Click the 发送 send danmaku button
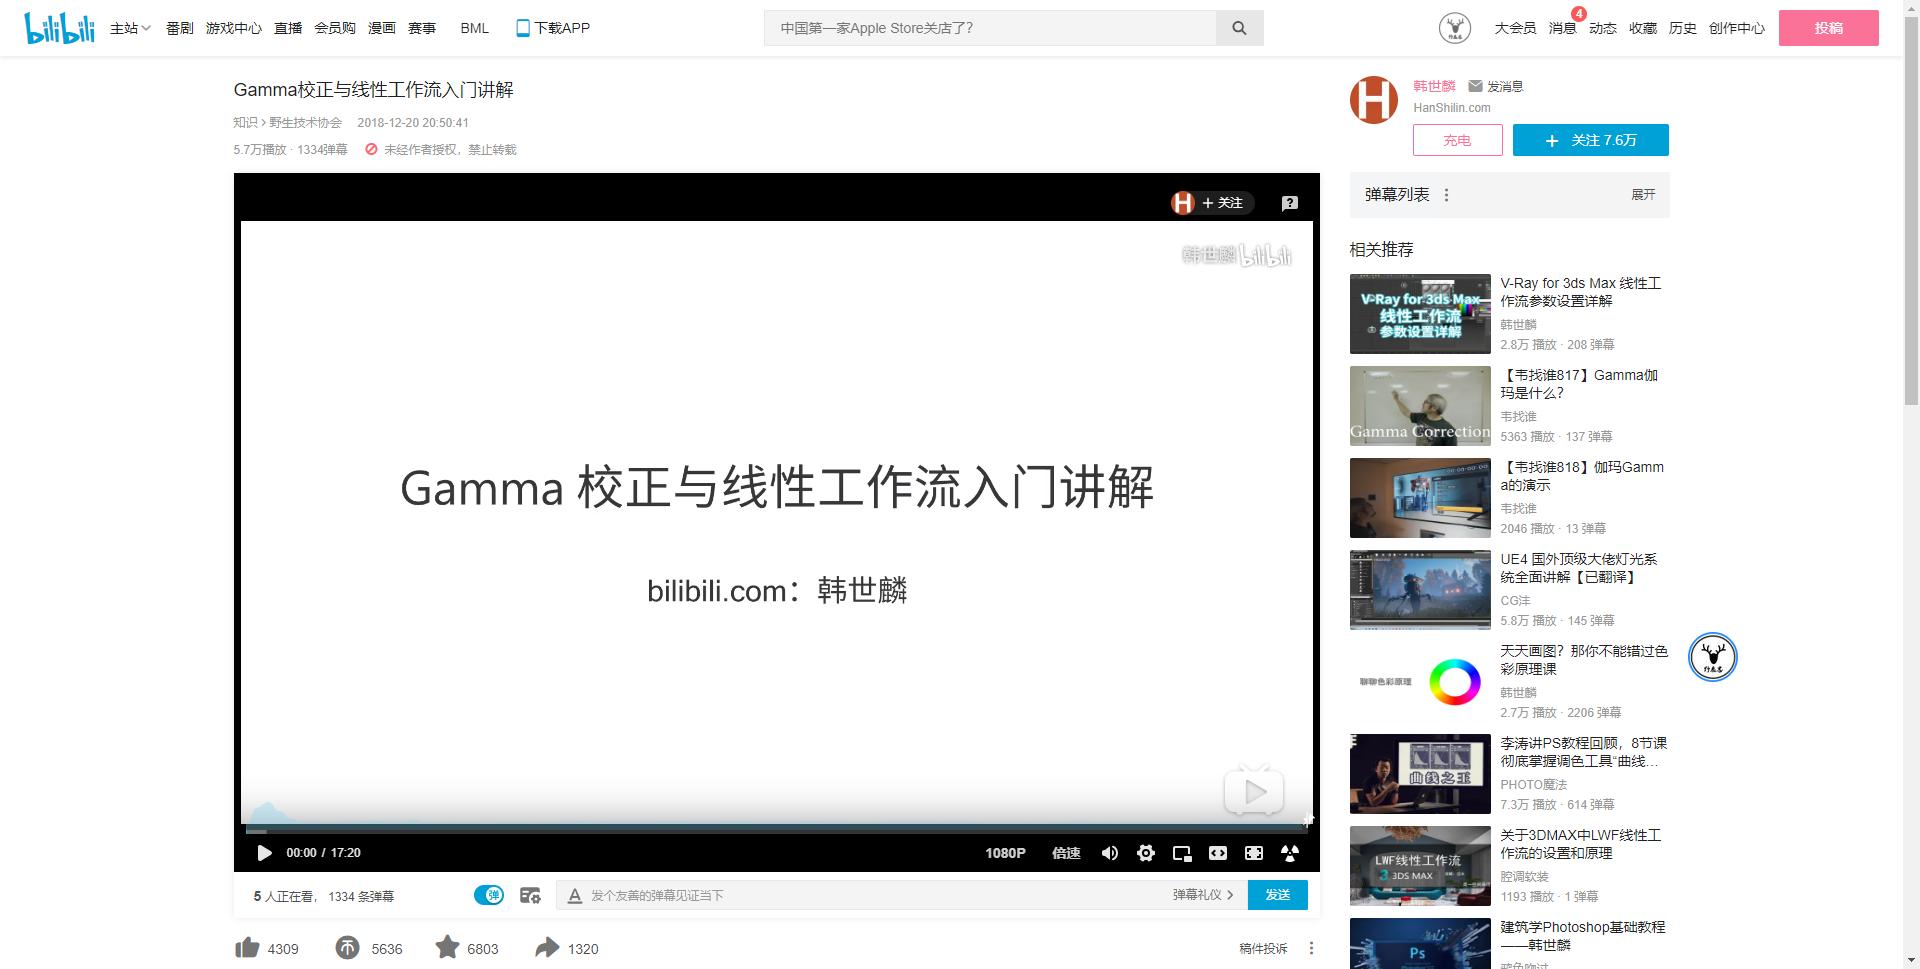Screen dimensions: 1920x969 point(1277,895)
